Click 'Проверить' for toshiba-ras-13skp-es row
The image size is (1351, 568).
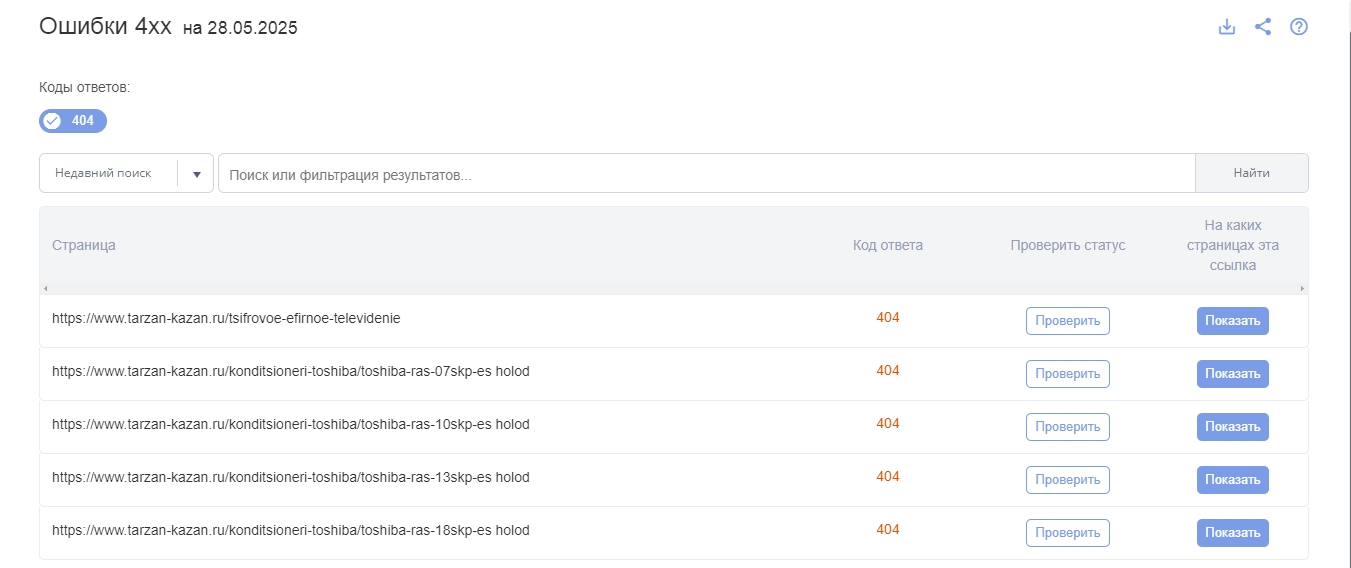tap(1068, 480)
